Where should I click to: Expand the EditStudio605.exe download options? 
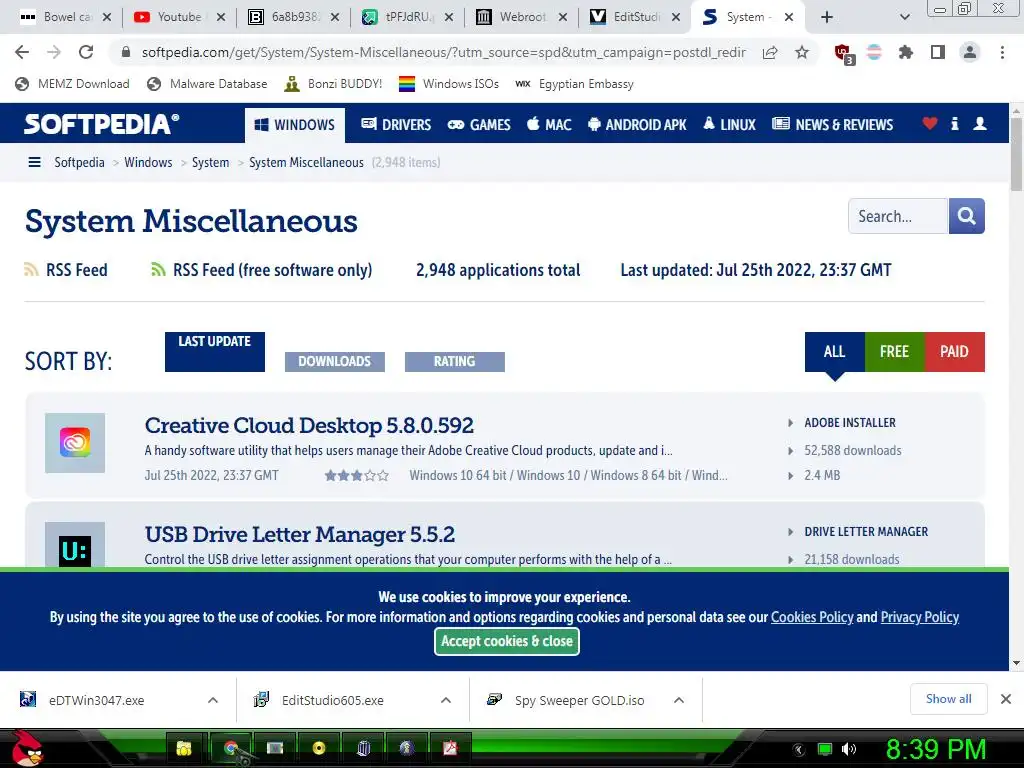click(446, 700)
